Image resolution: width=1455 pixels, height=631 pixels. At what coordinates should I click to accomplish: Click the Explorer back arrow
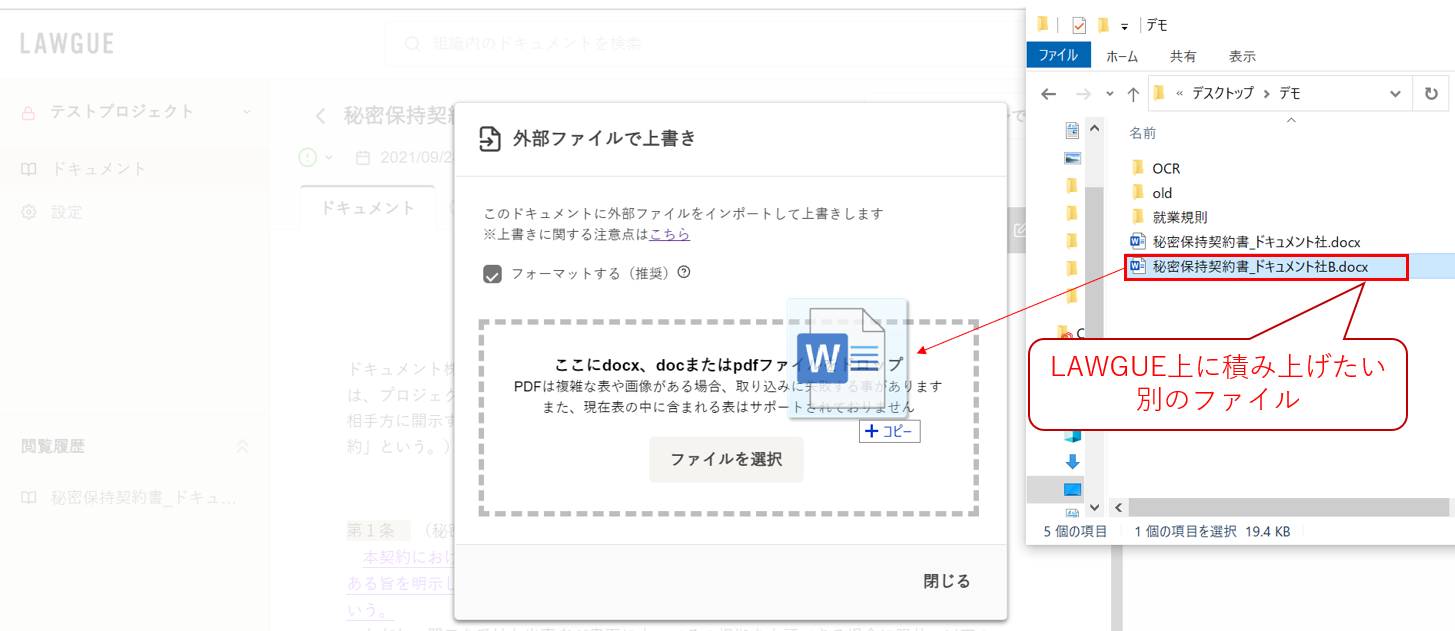pos(1048,93)
